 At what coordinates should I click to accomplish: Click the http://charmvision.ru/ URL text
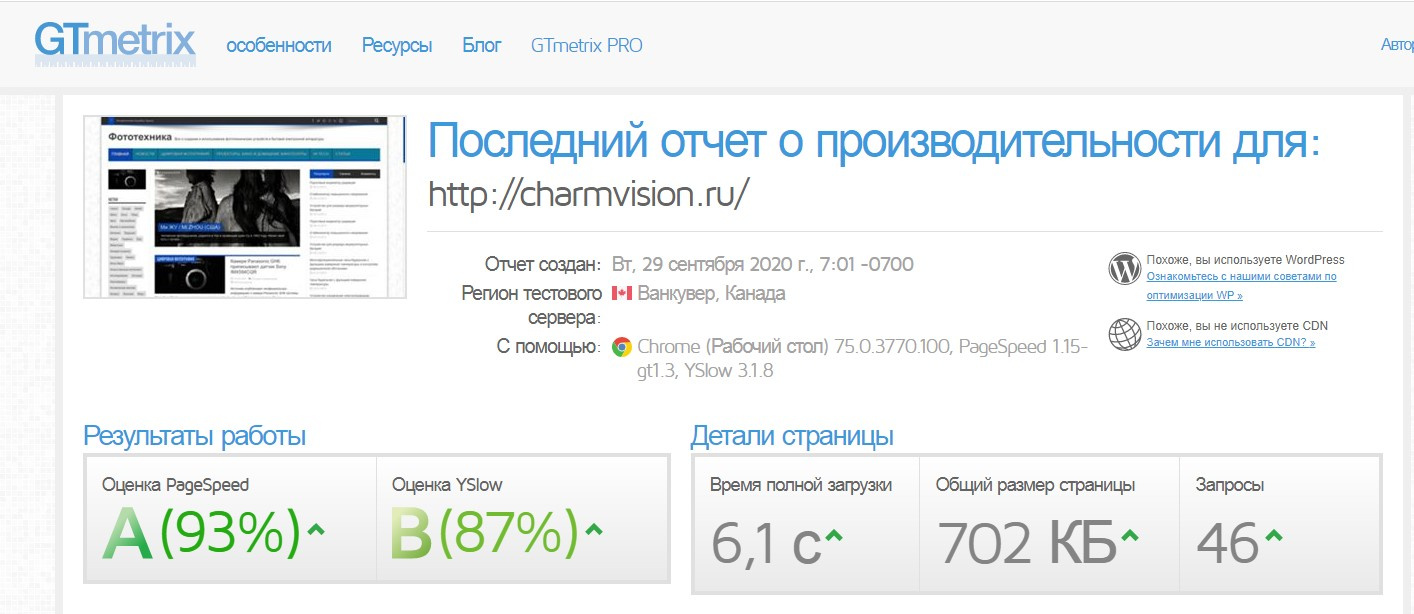click(x=588, y=193)
